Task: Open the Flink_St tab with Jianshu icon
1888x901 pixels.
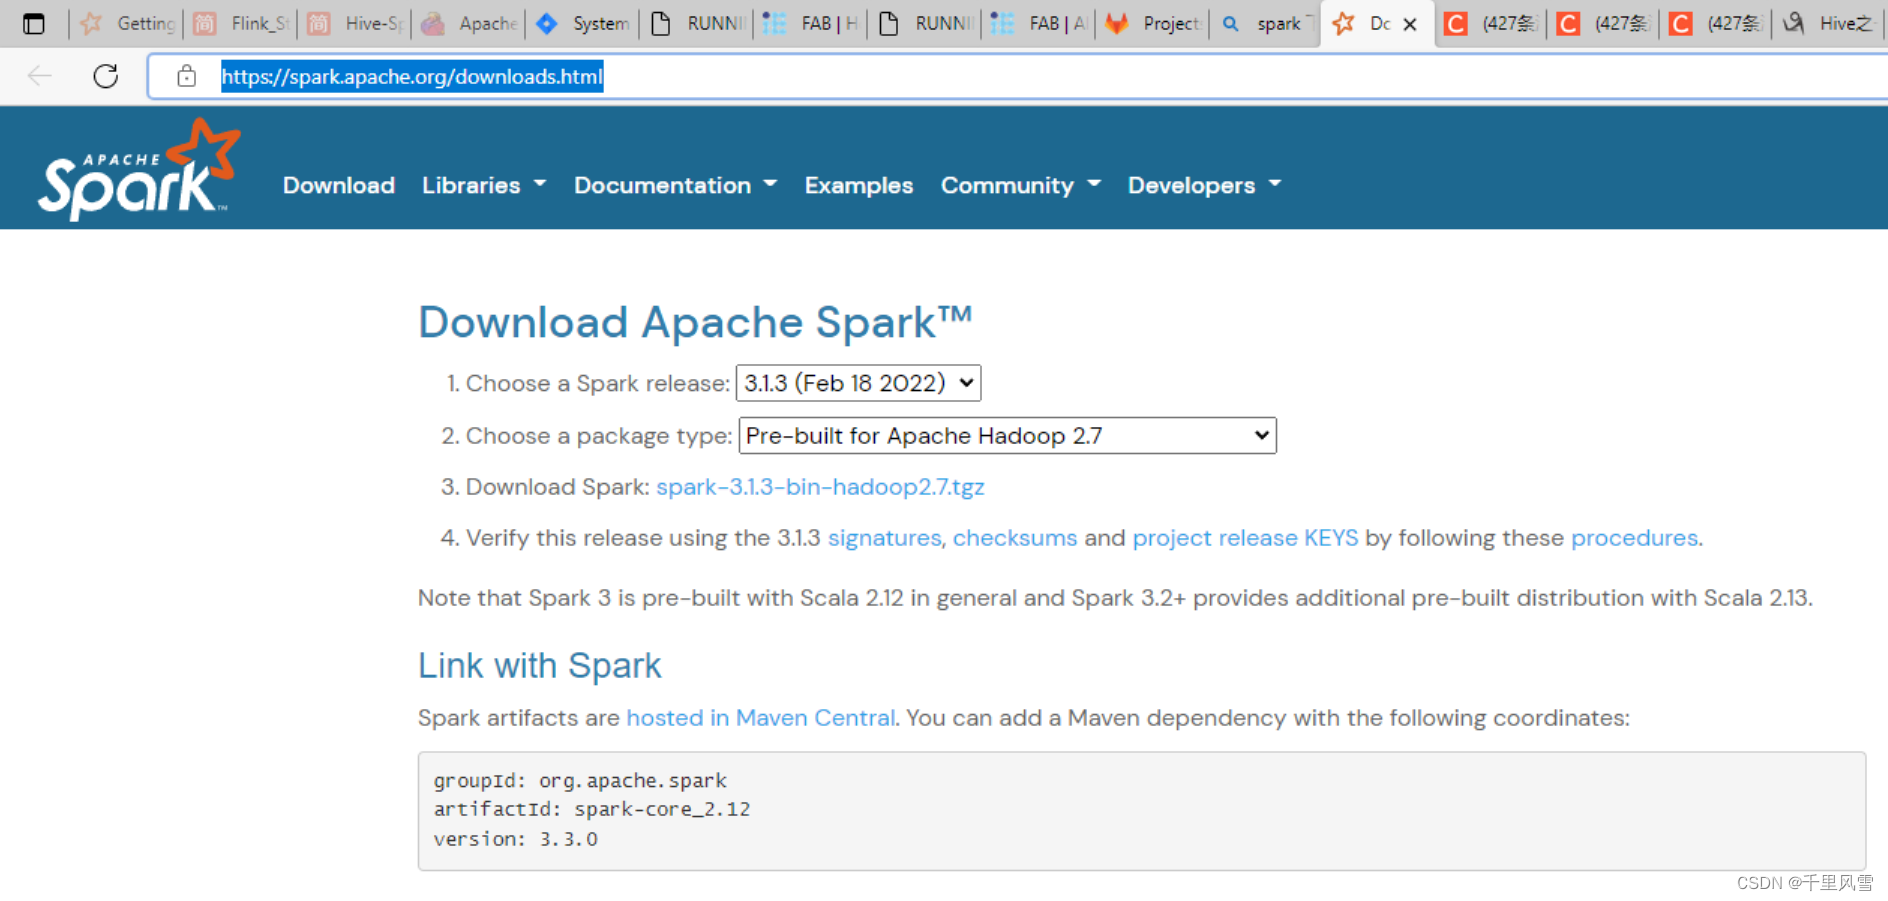Action: pyautogui.click(x=204, y=23)
